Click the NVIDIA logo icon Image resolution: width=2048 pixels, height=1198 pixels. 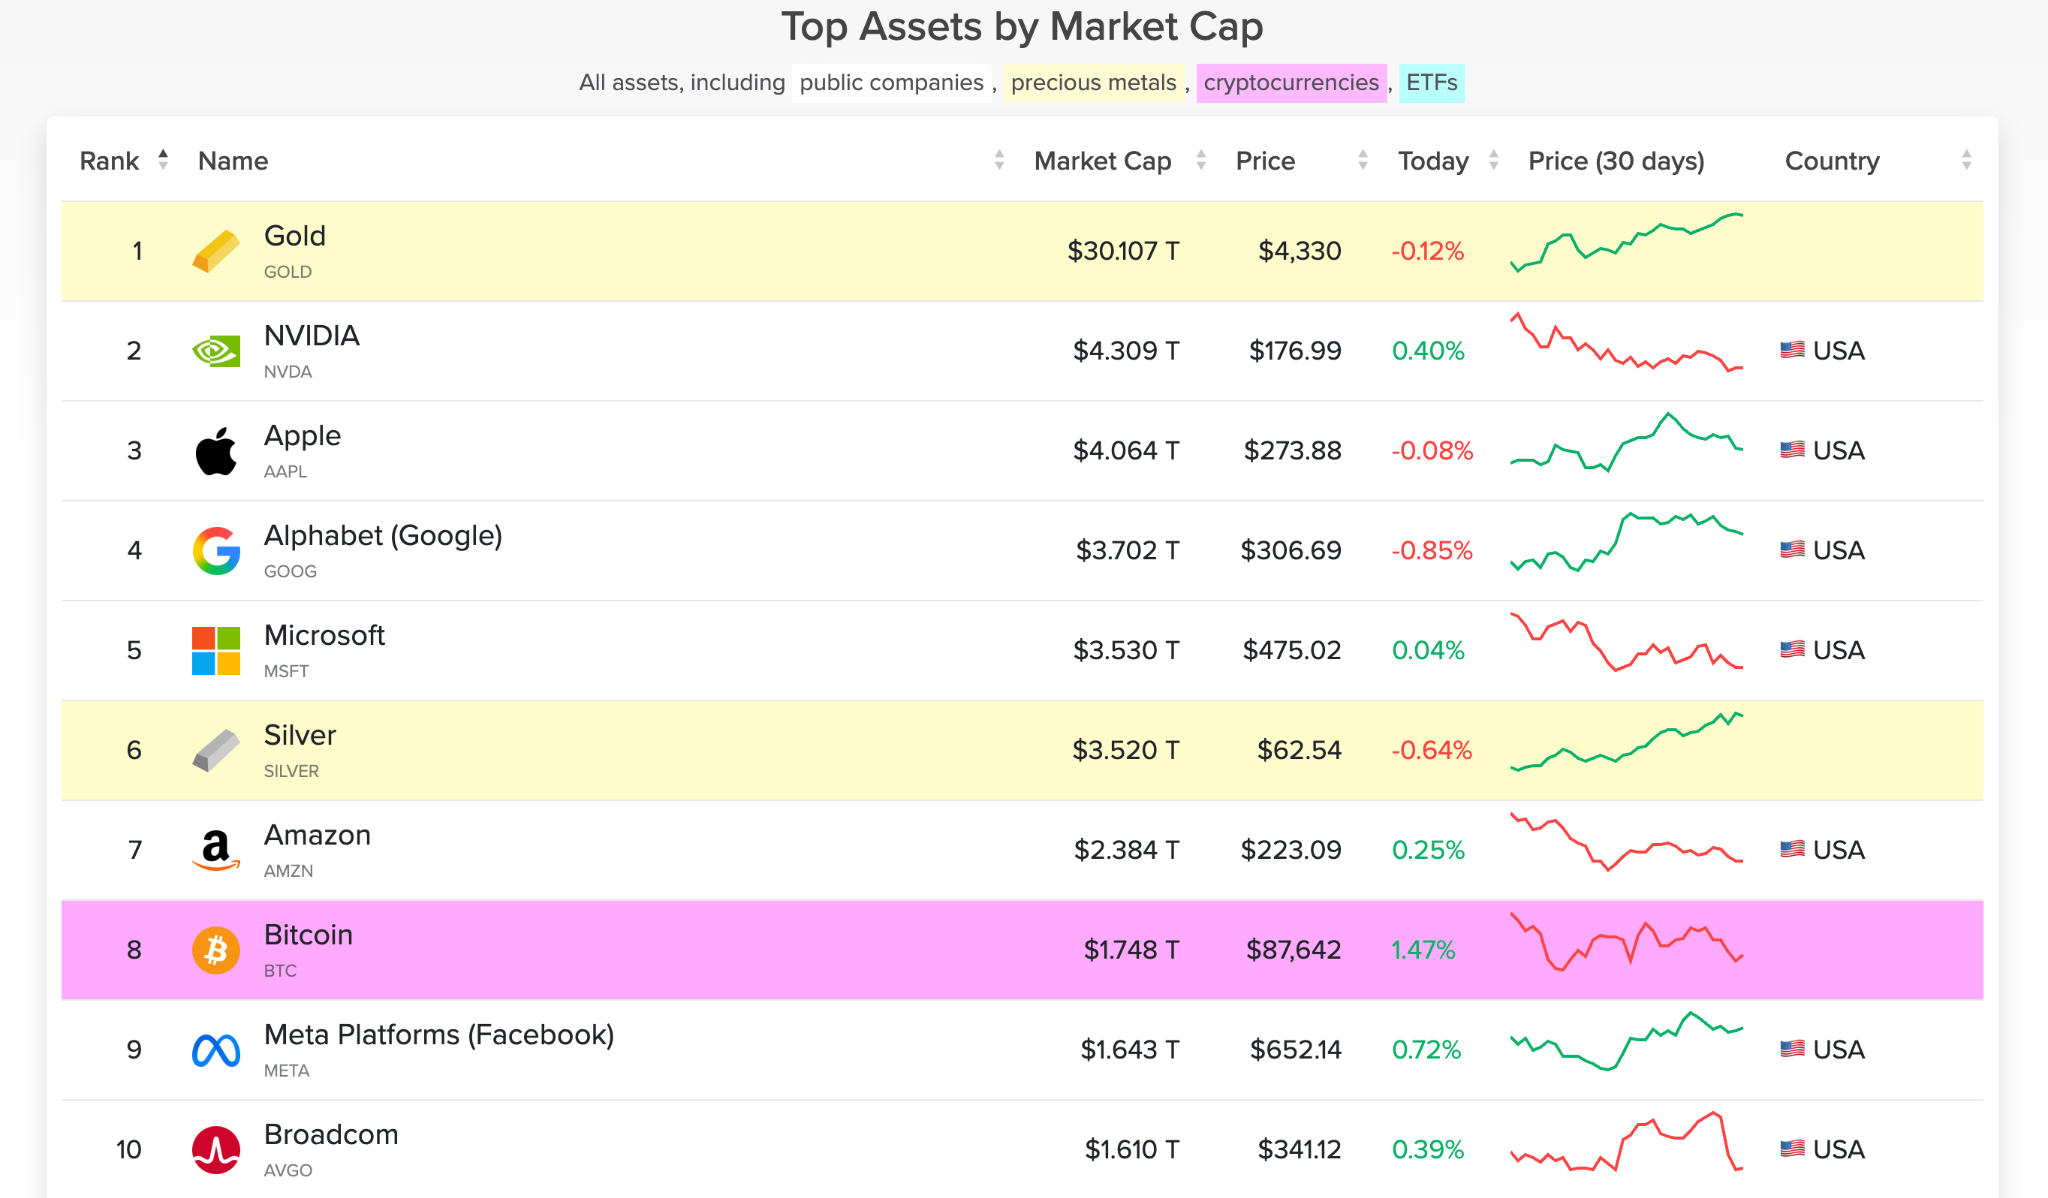216,351
